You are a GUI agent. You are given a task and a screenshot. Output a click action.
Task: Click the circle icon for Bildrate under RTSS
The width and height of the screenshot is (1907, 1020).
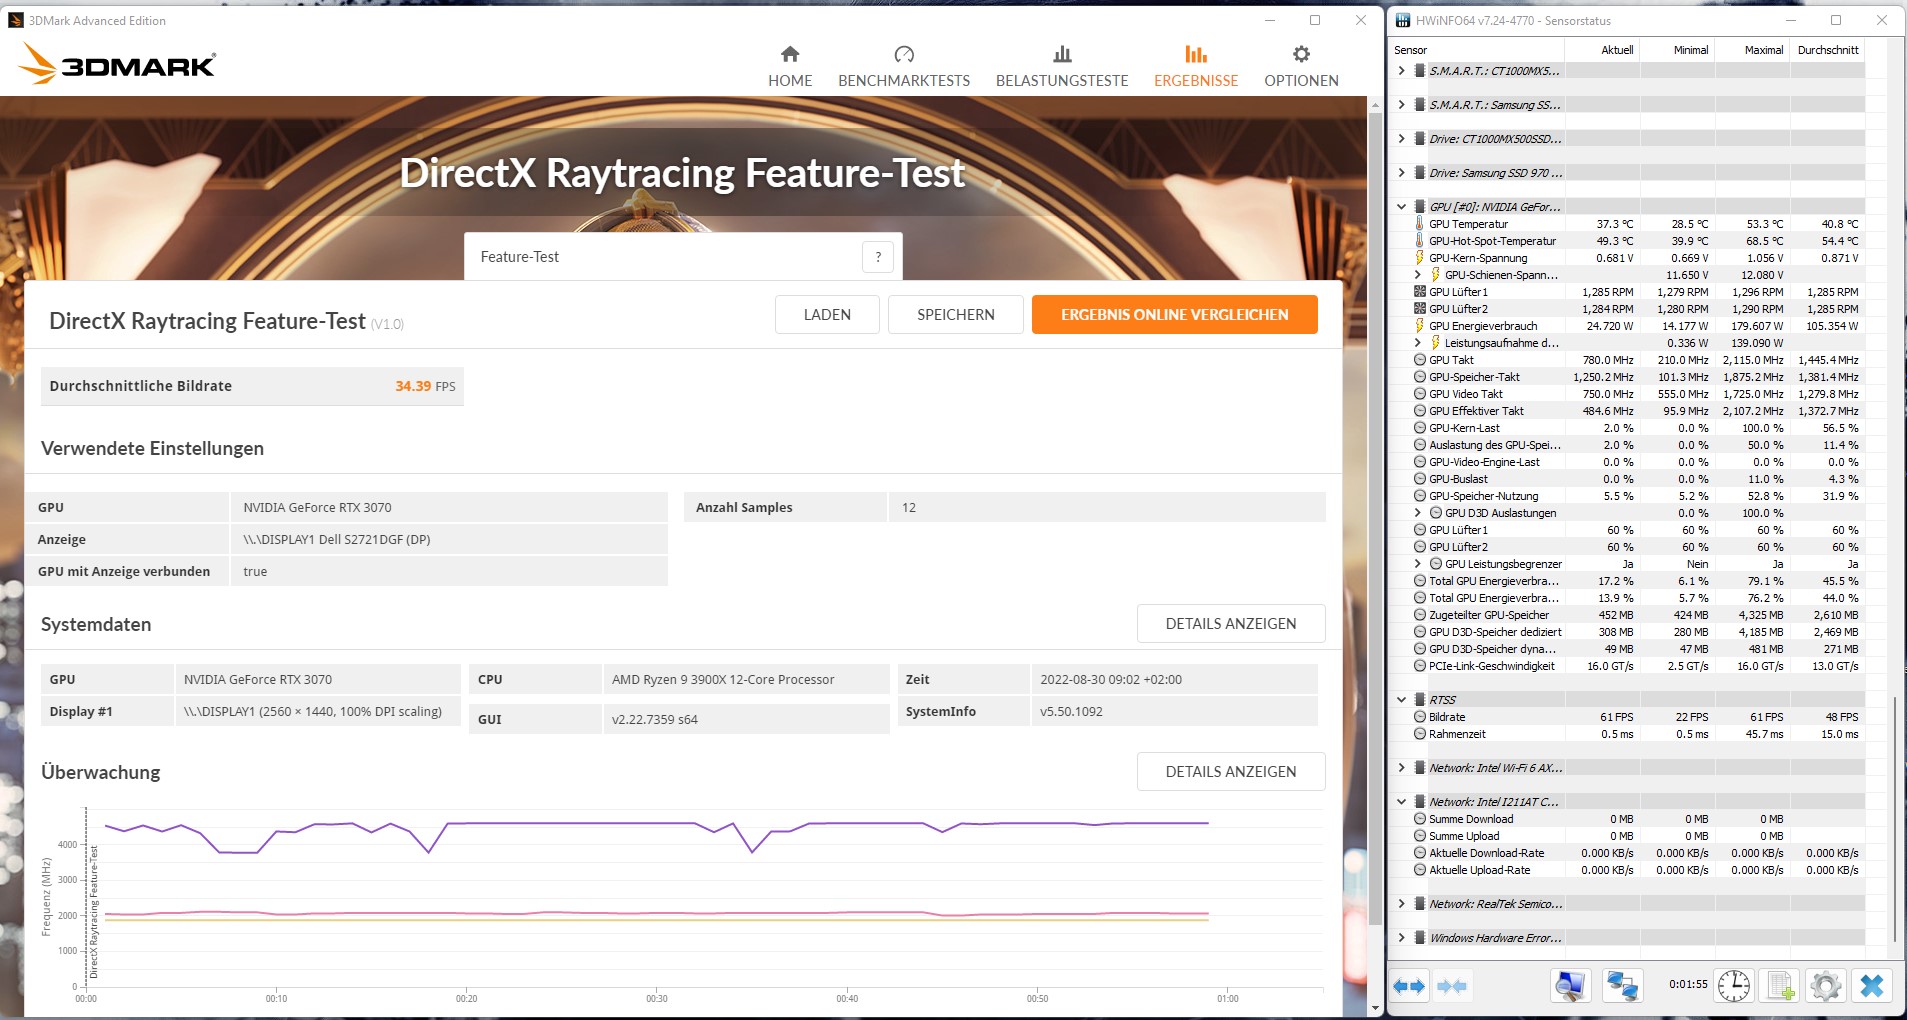[x=1420, y=717]
